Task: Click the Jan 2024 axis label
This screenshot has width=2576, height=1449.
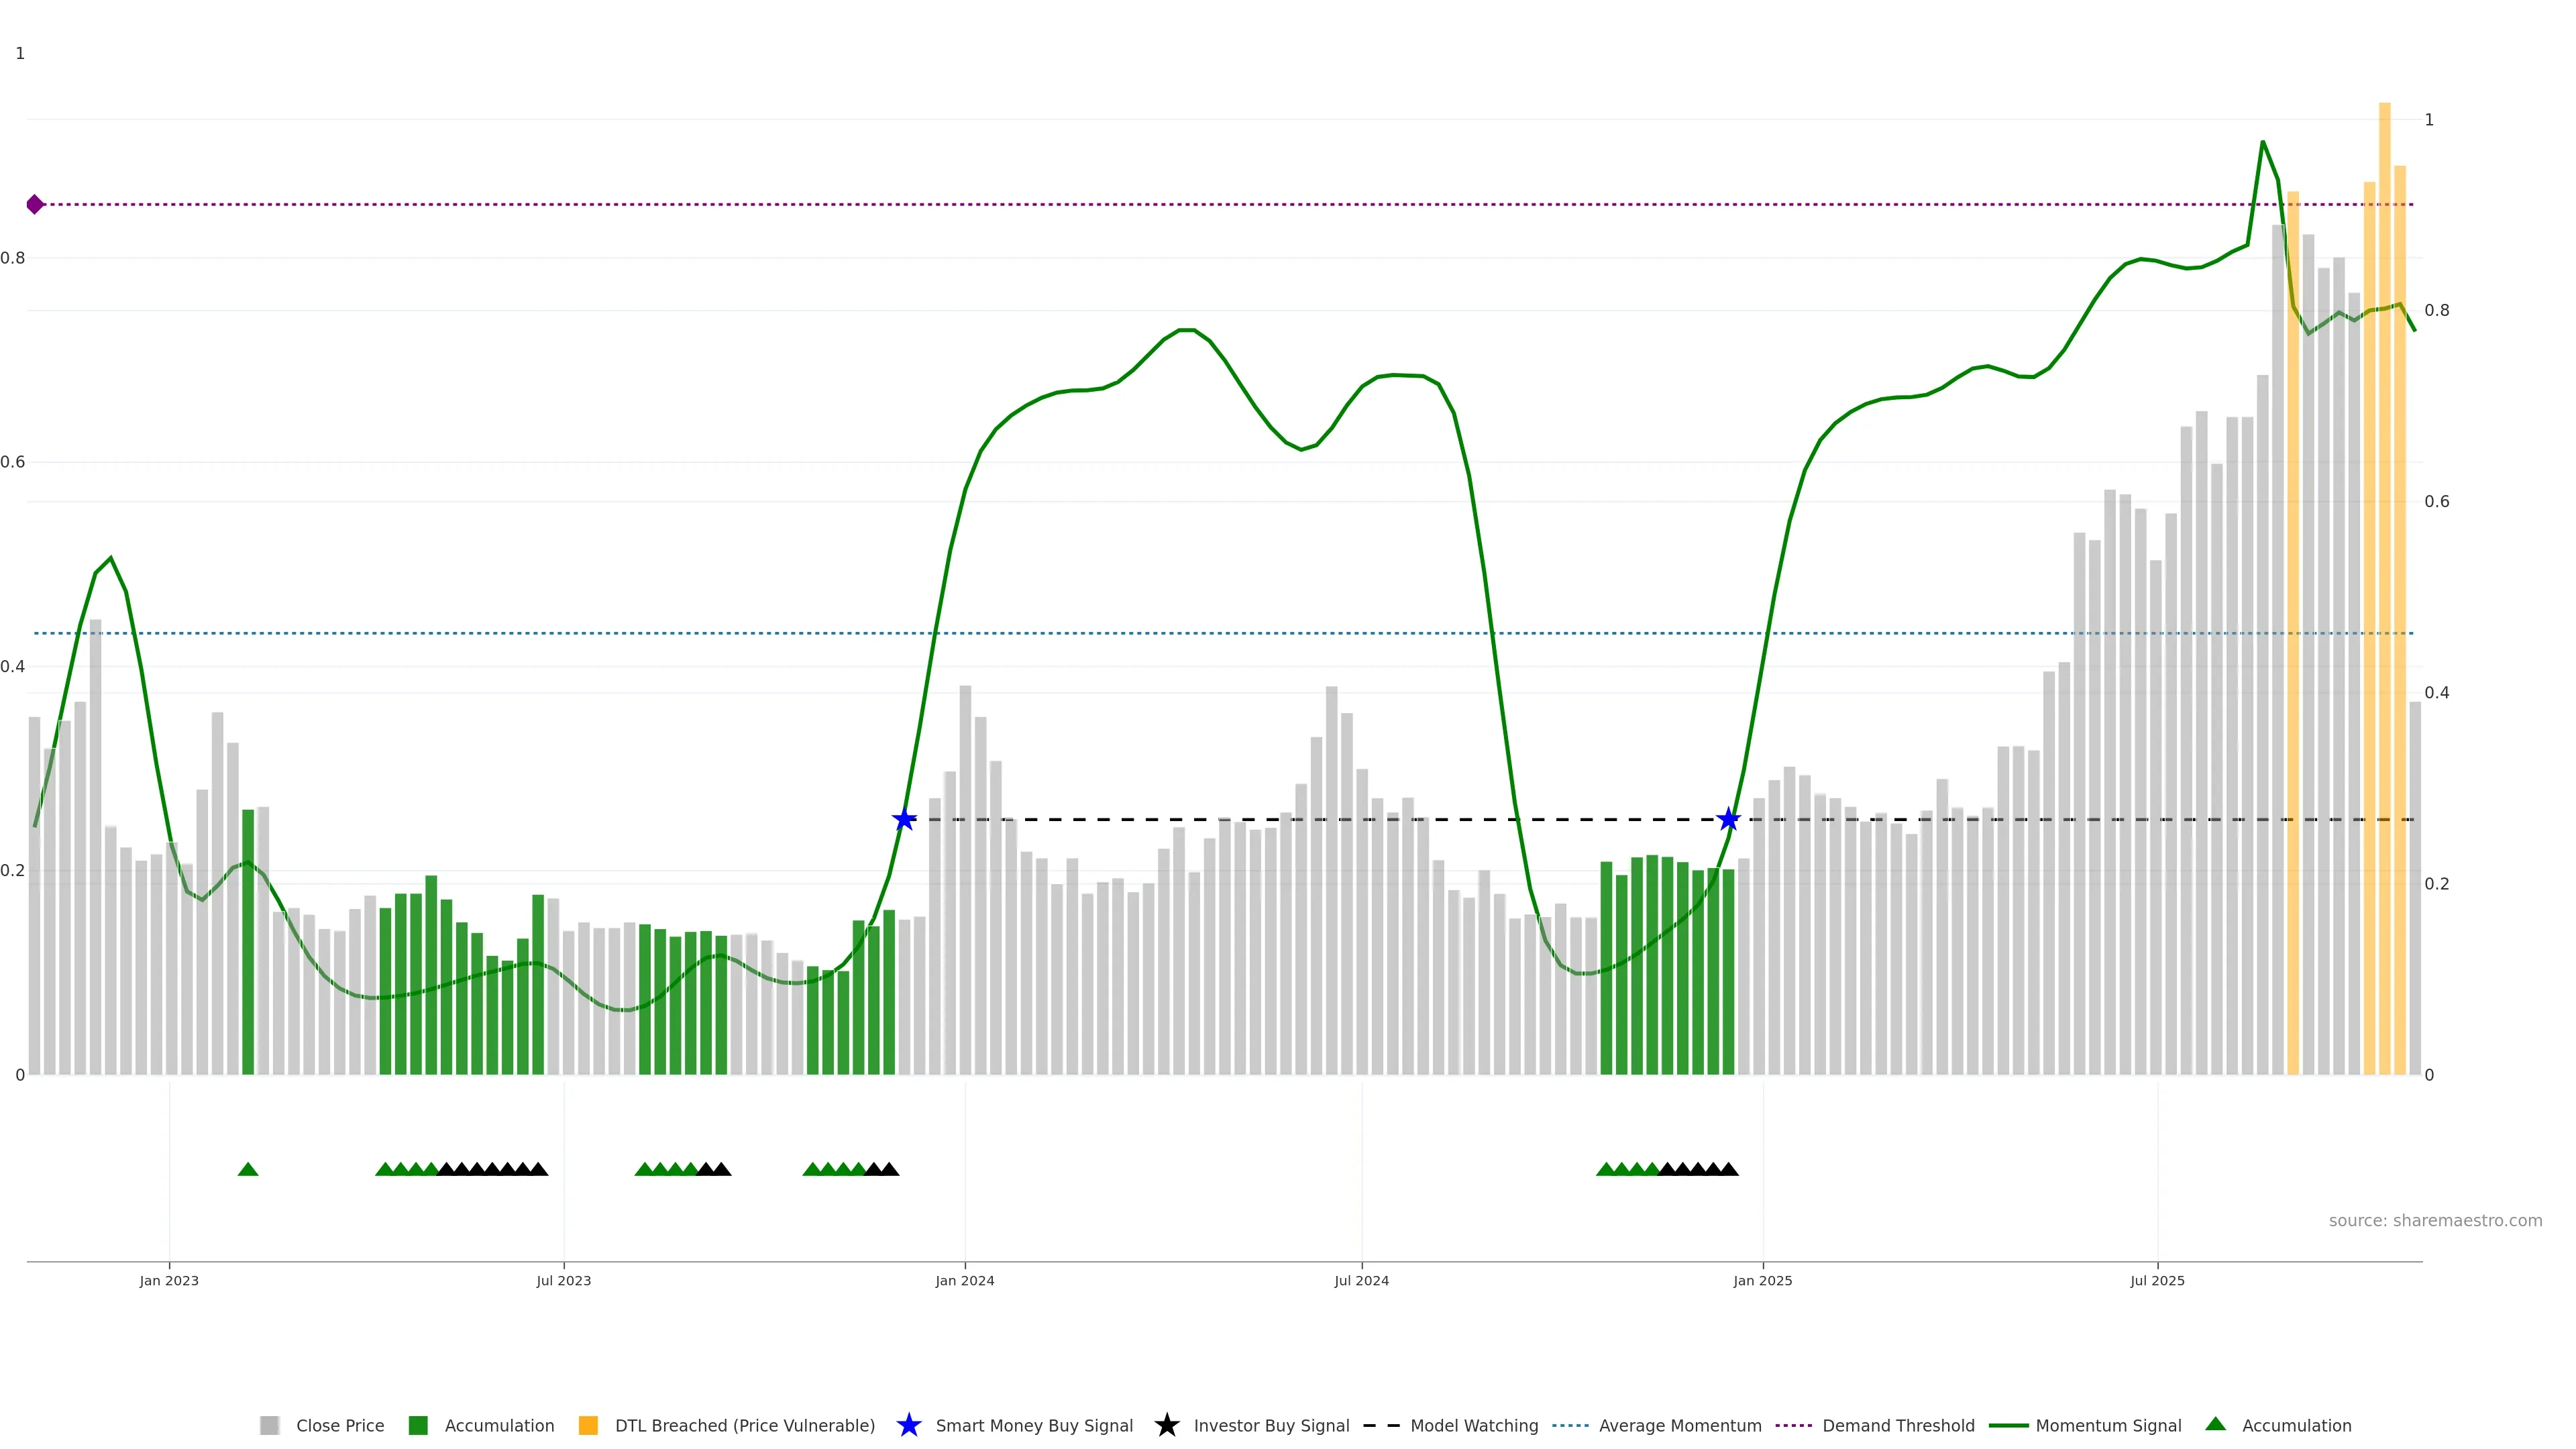Action: (964, 1280)
